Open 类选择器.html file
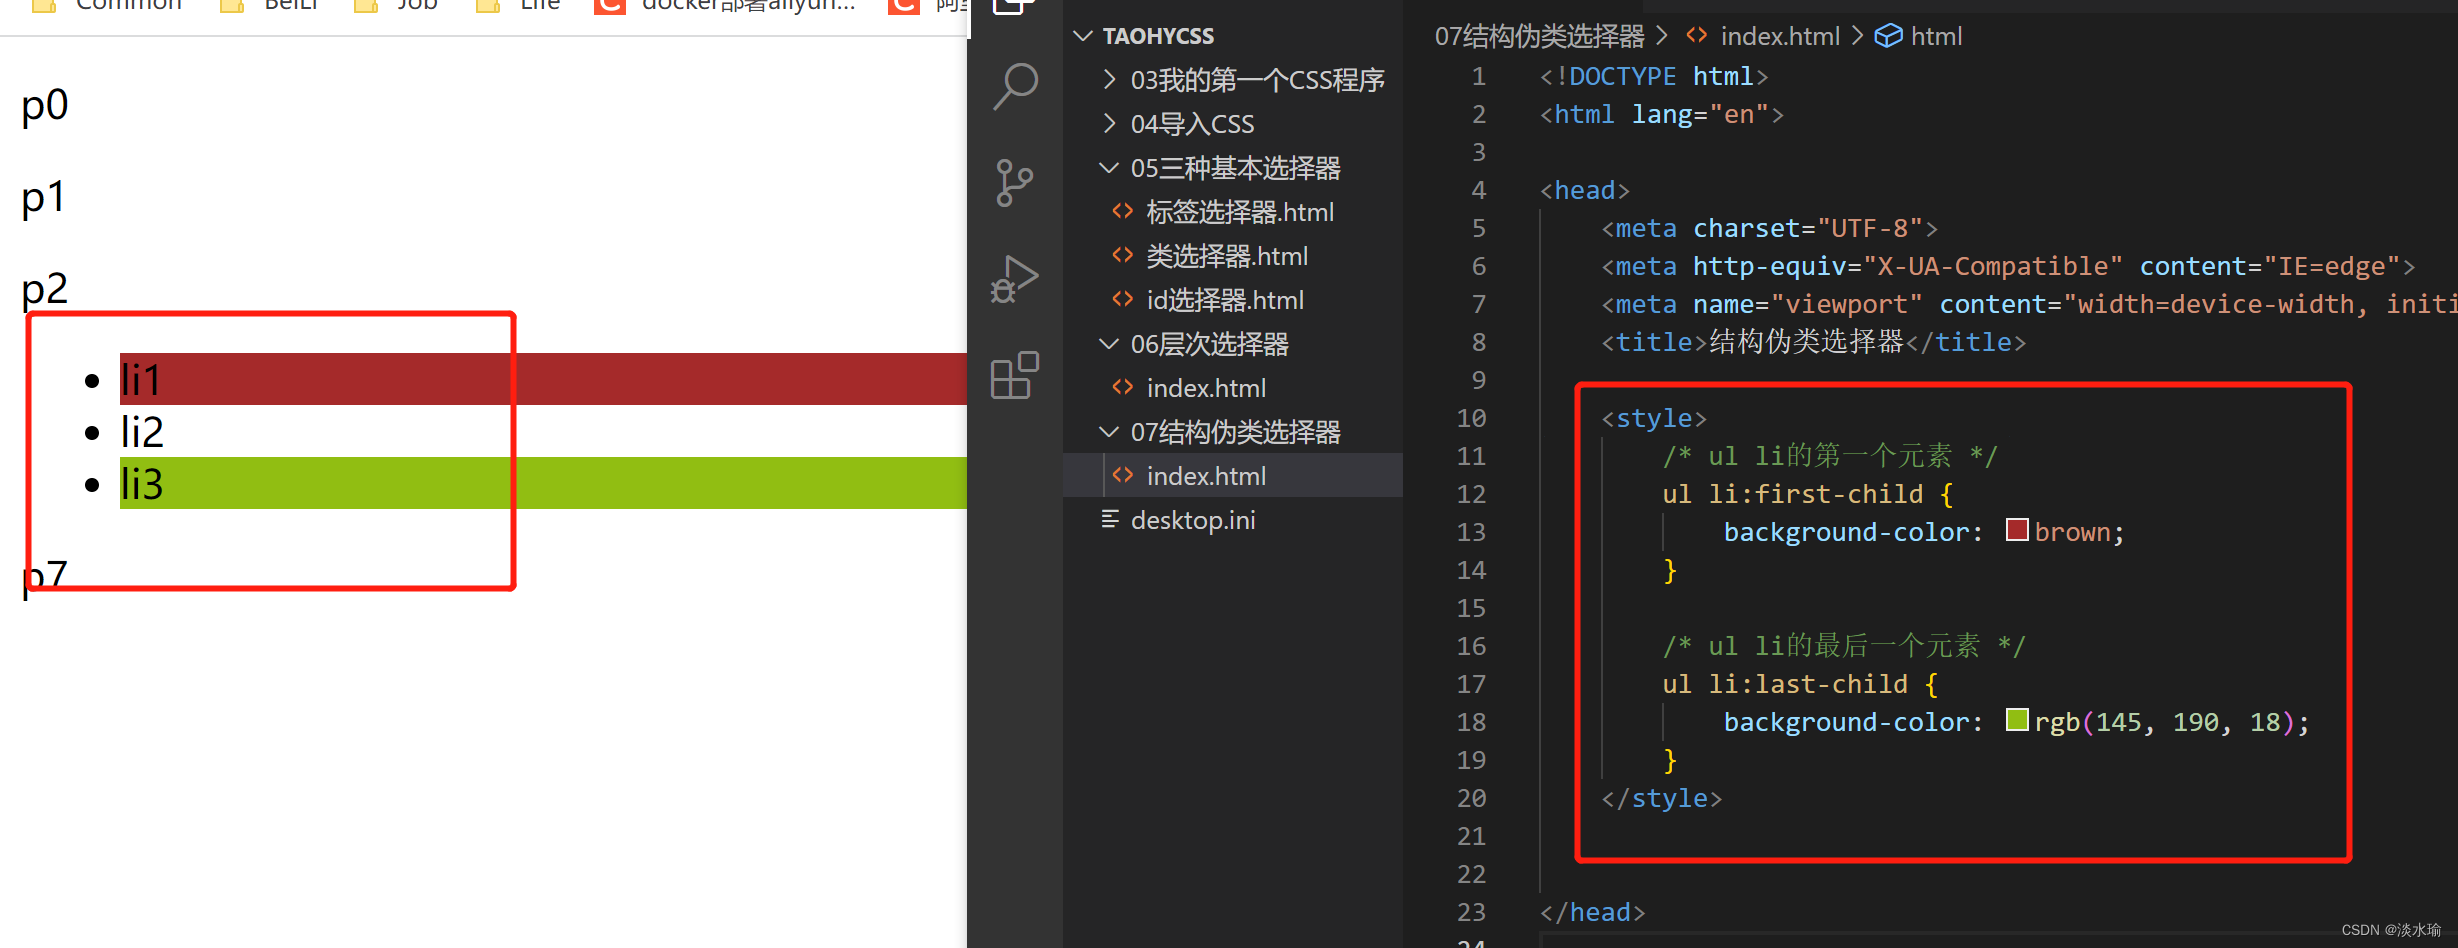The image size is (2458, 948). click(1227, 256)
